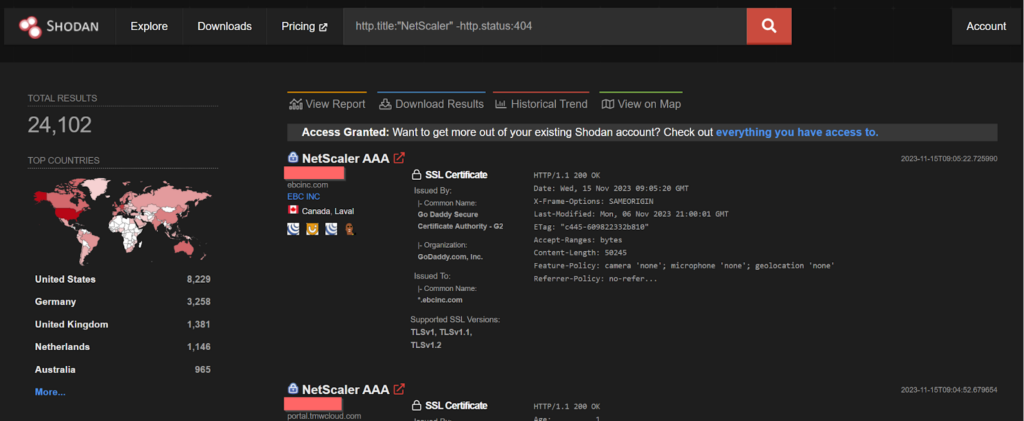Screen dimensions: 1024x421
Task: Switch to View on Map
Action: click(641, 104)
